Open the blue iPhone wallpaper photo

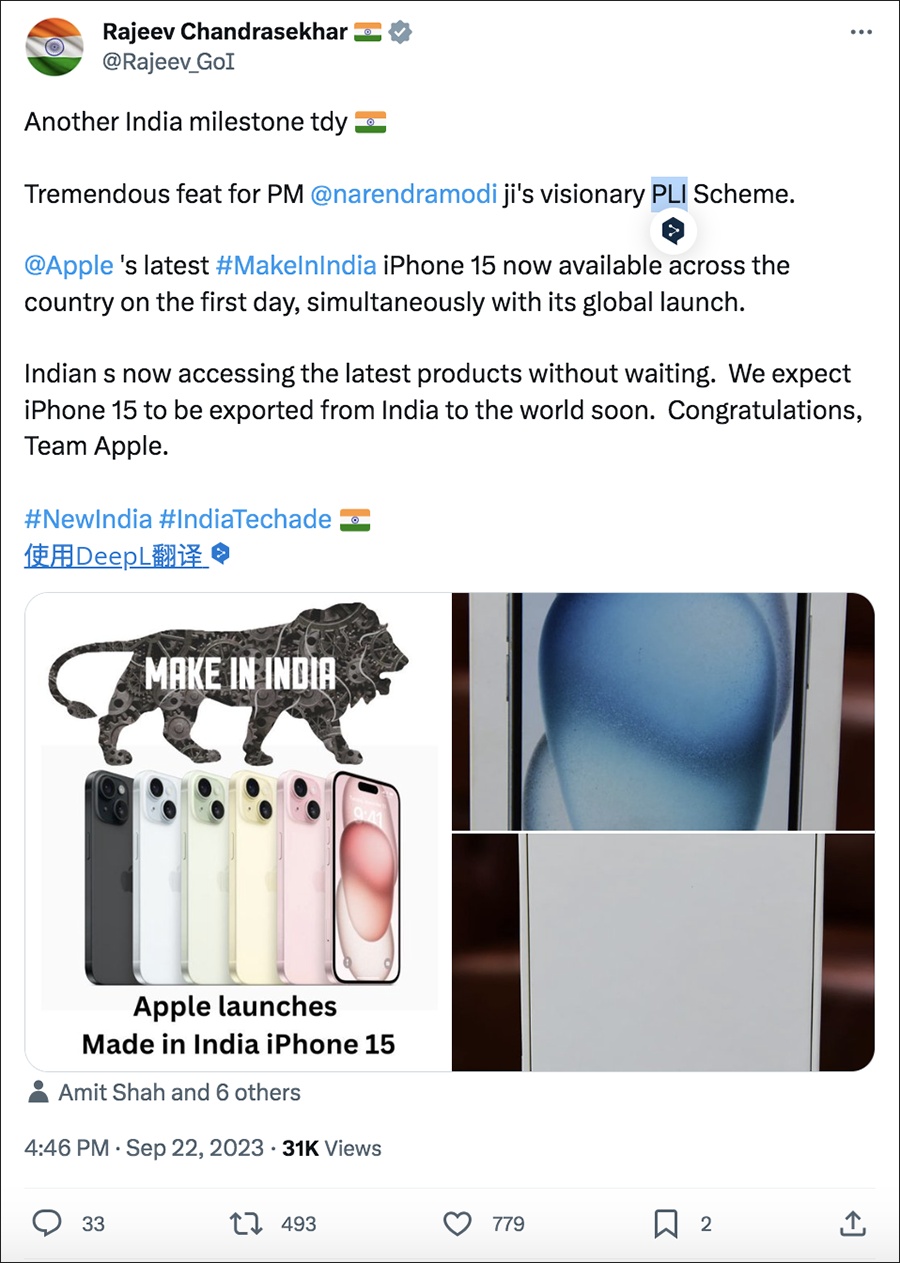click(663, 712)
